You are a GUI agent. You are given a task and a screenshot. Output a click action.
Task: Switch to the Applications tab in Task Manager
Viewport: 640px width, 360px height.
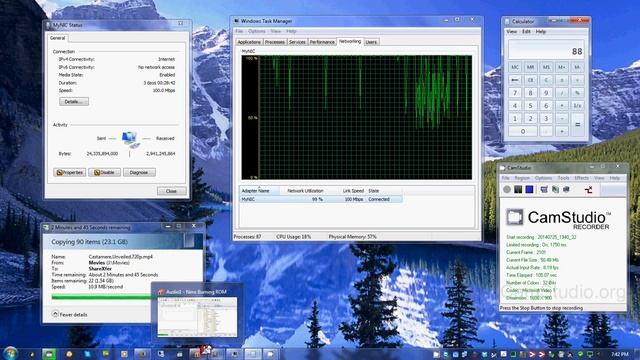pos(249,42)
